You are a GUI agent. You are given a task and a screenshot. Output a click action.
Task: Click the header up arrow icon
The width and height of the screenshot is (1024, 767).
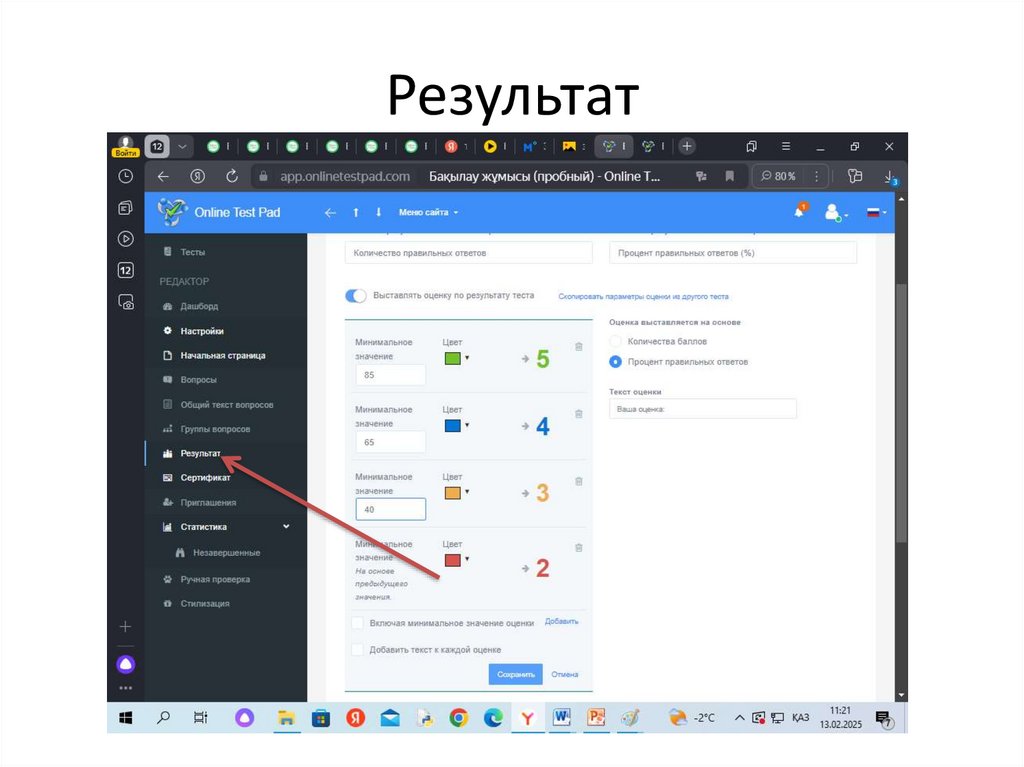point(356,212)
